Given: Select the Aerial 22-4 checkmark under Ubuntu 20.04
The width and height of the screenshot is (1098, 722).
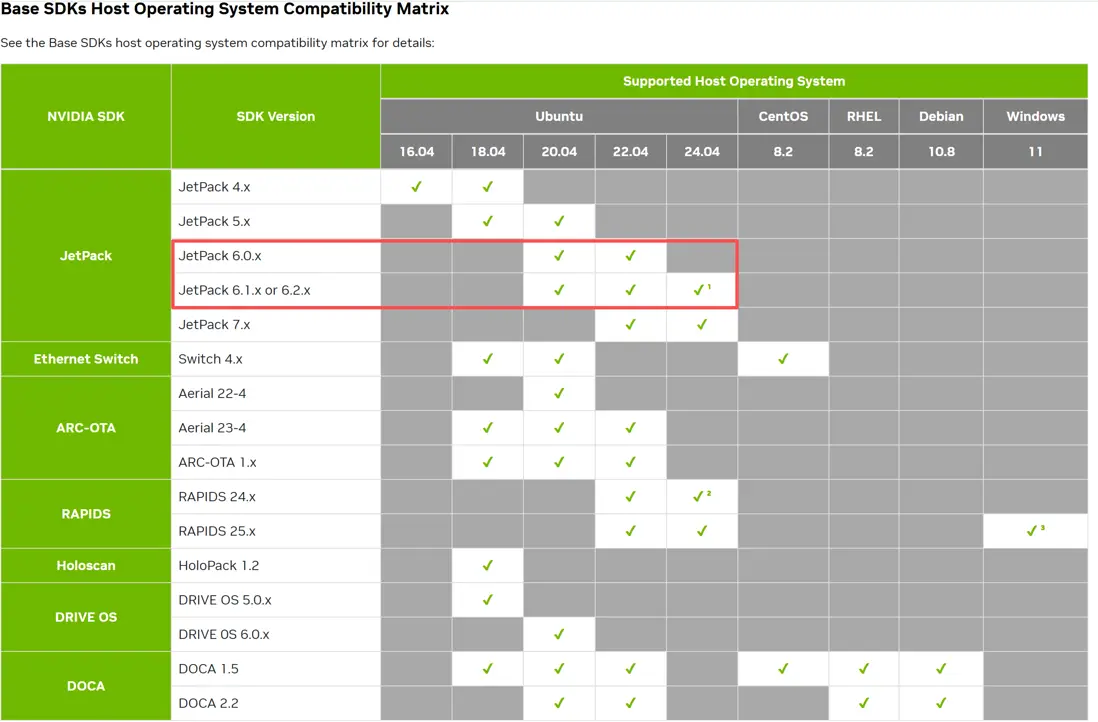Looking at the screenshot, I should point(559,394).
